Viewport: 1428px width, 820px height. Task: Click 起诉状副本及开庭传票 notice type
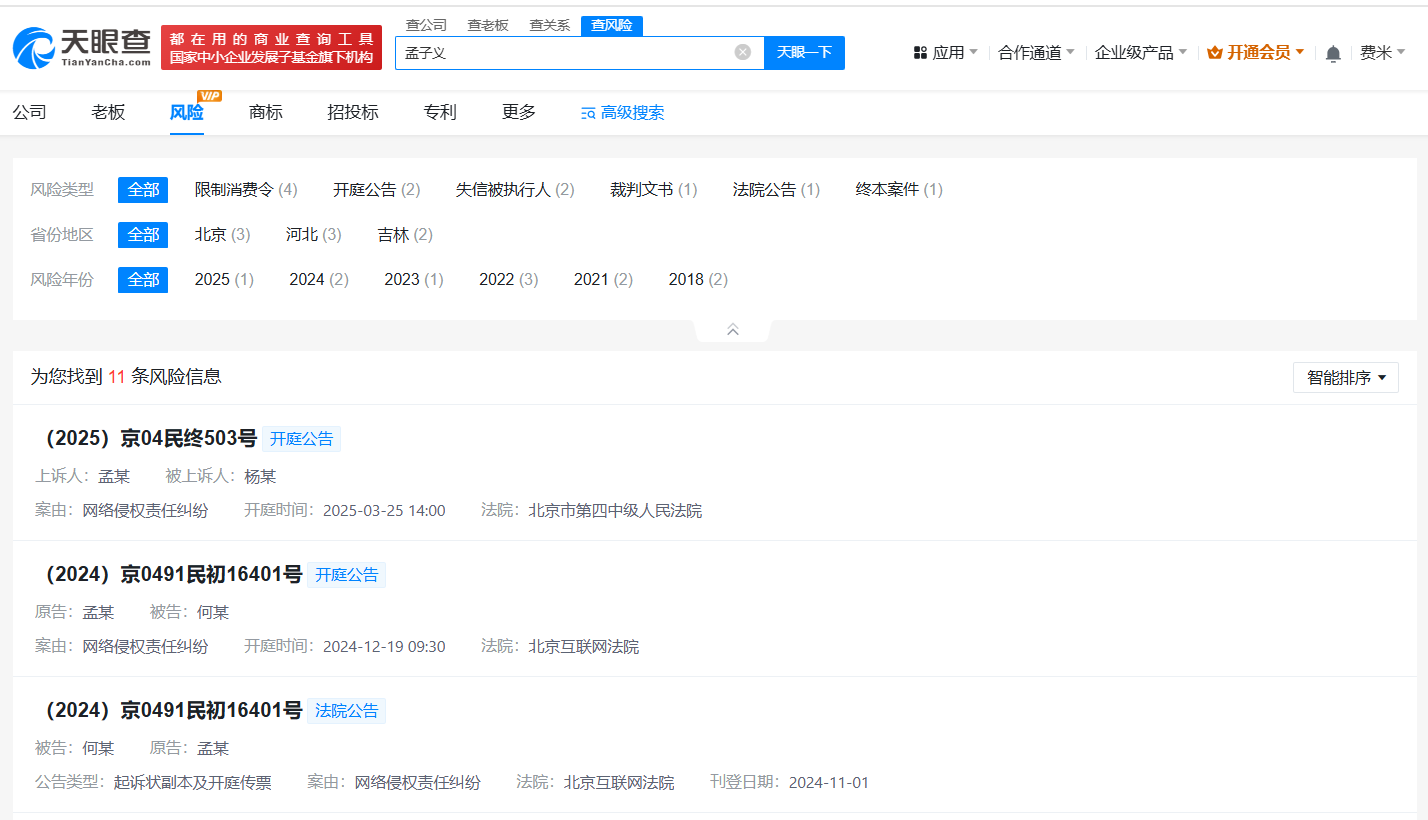coord(193,783)
